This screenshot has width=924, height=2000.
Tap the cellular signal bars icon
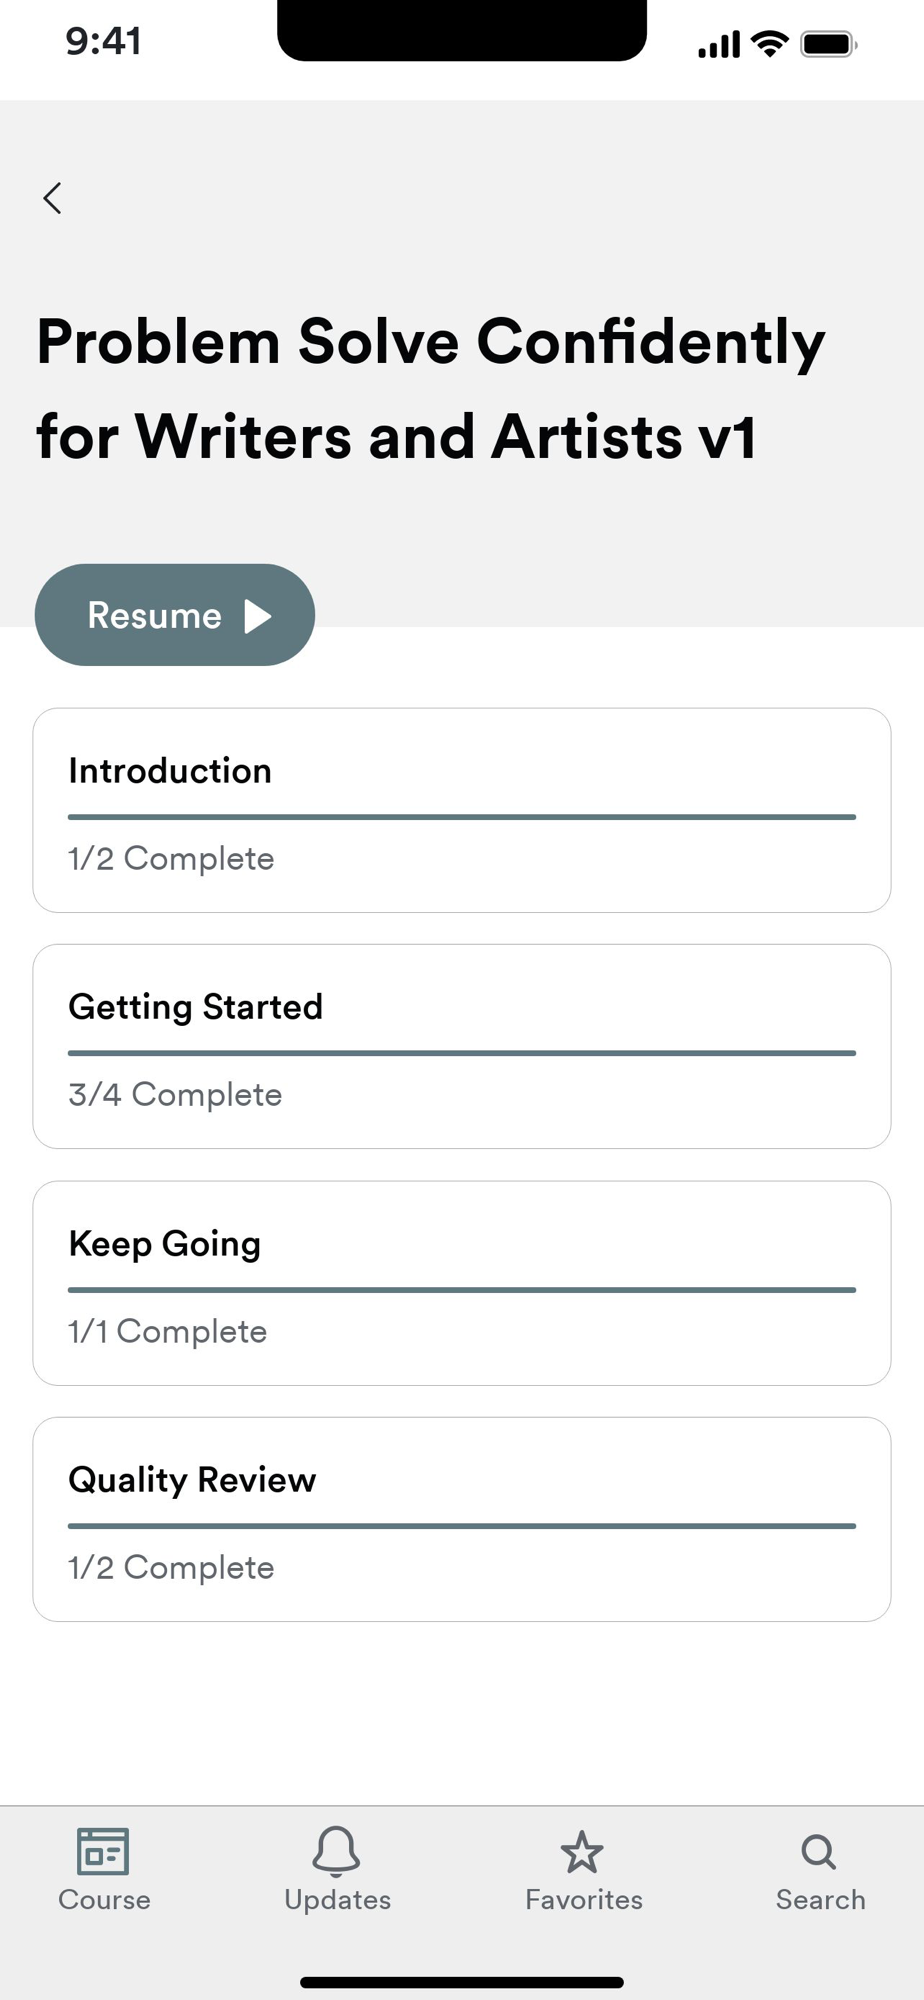click(719, 45)
